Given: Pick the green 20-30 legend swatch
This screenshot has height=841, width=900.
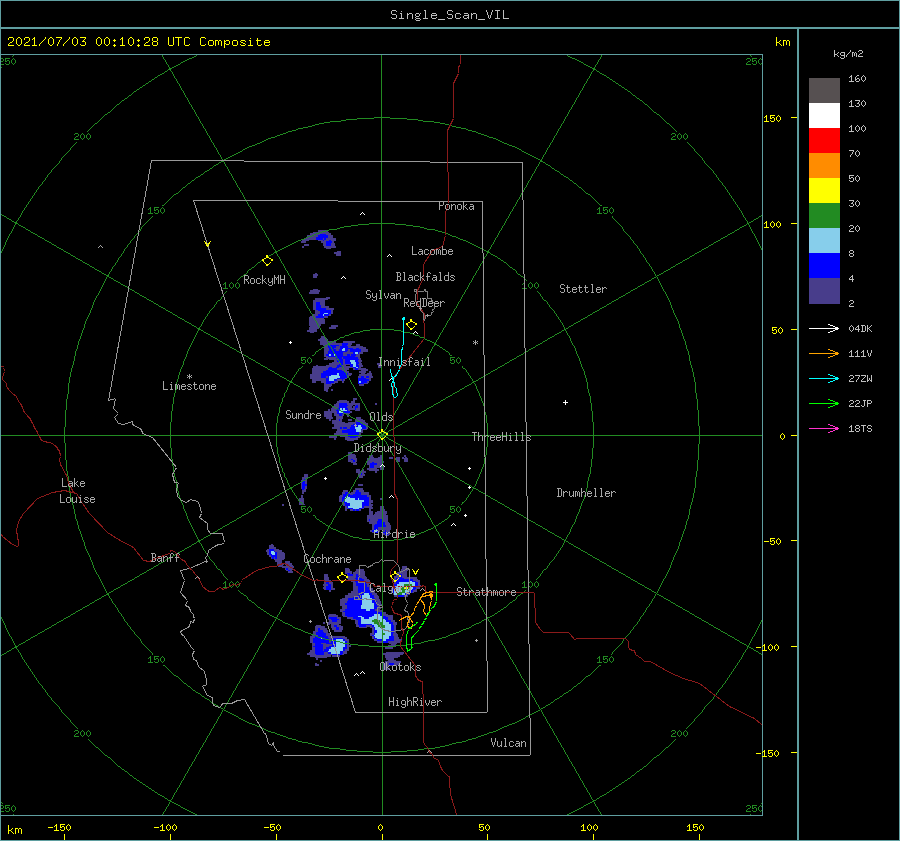Looking at the screenshot, I should click(824, 216).
